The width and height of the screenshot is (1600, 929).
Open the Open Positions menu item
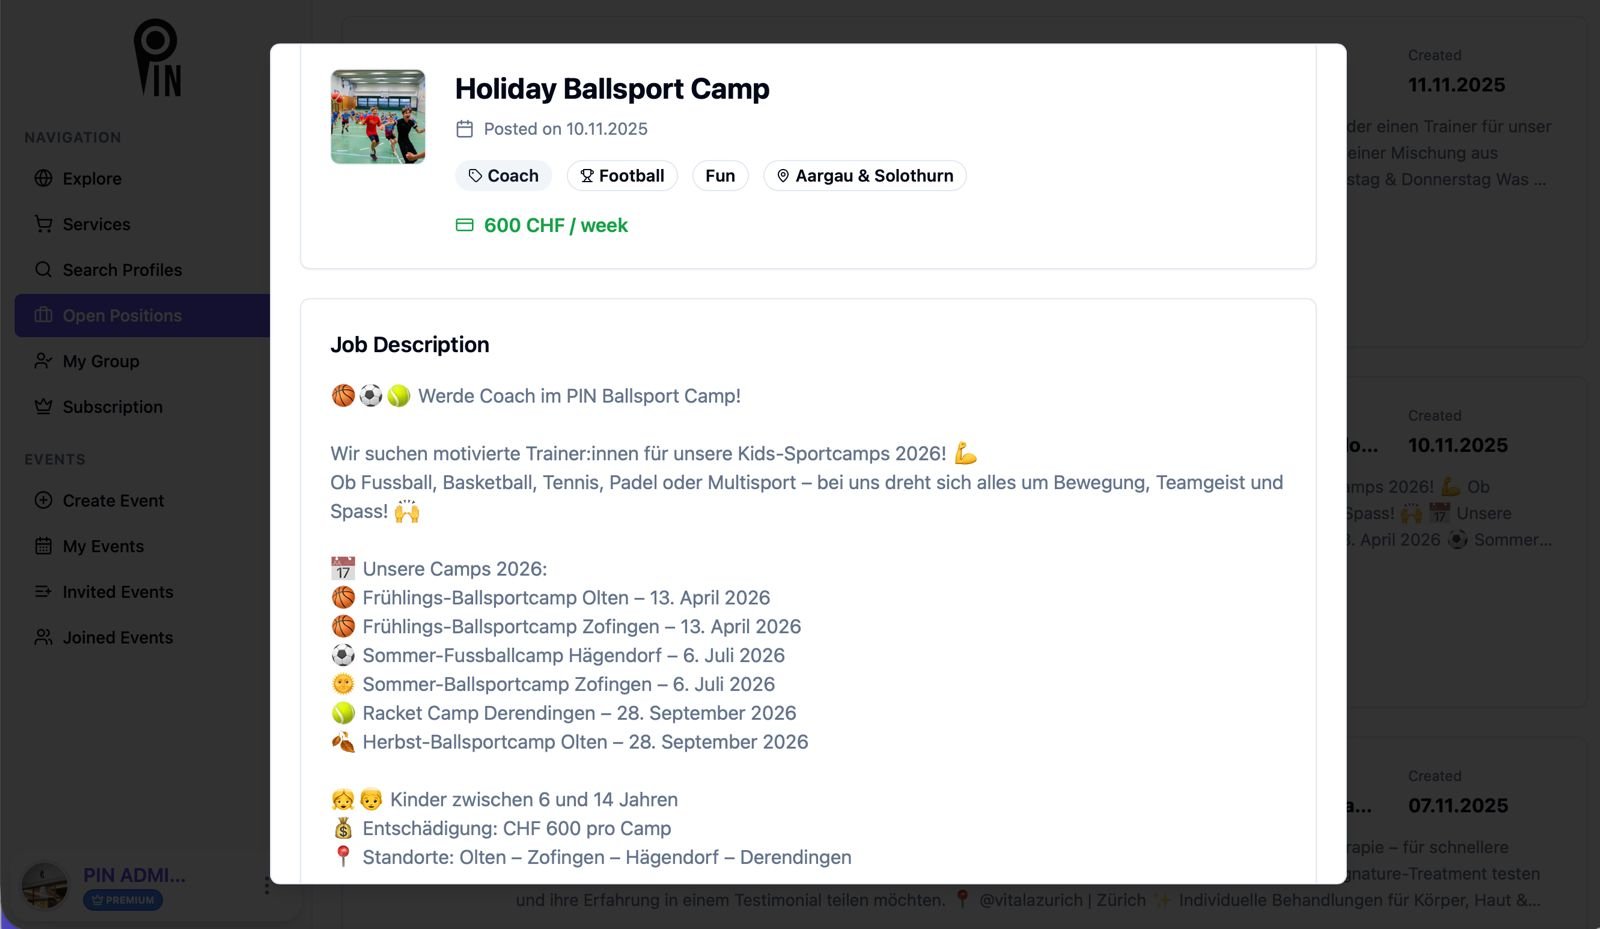pos(122,316)
